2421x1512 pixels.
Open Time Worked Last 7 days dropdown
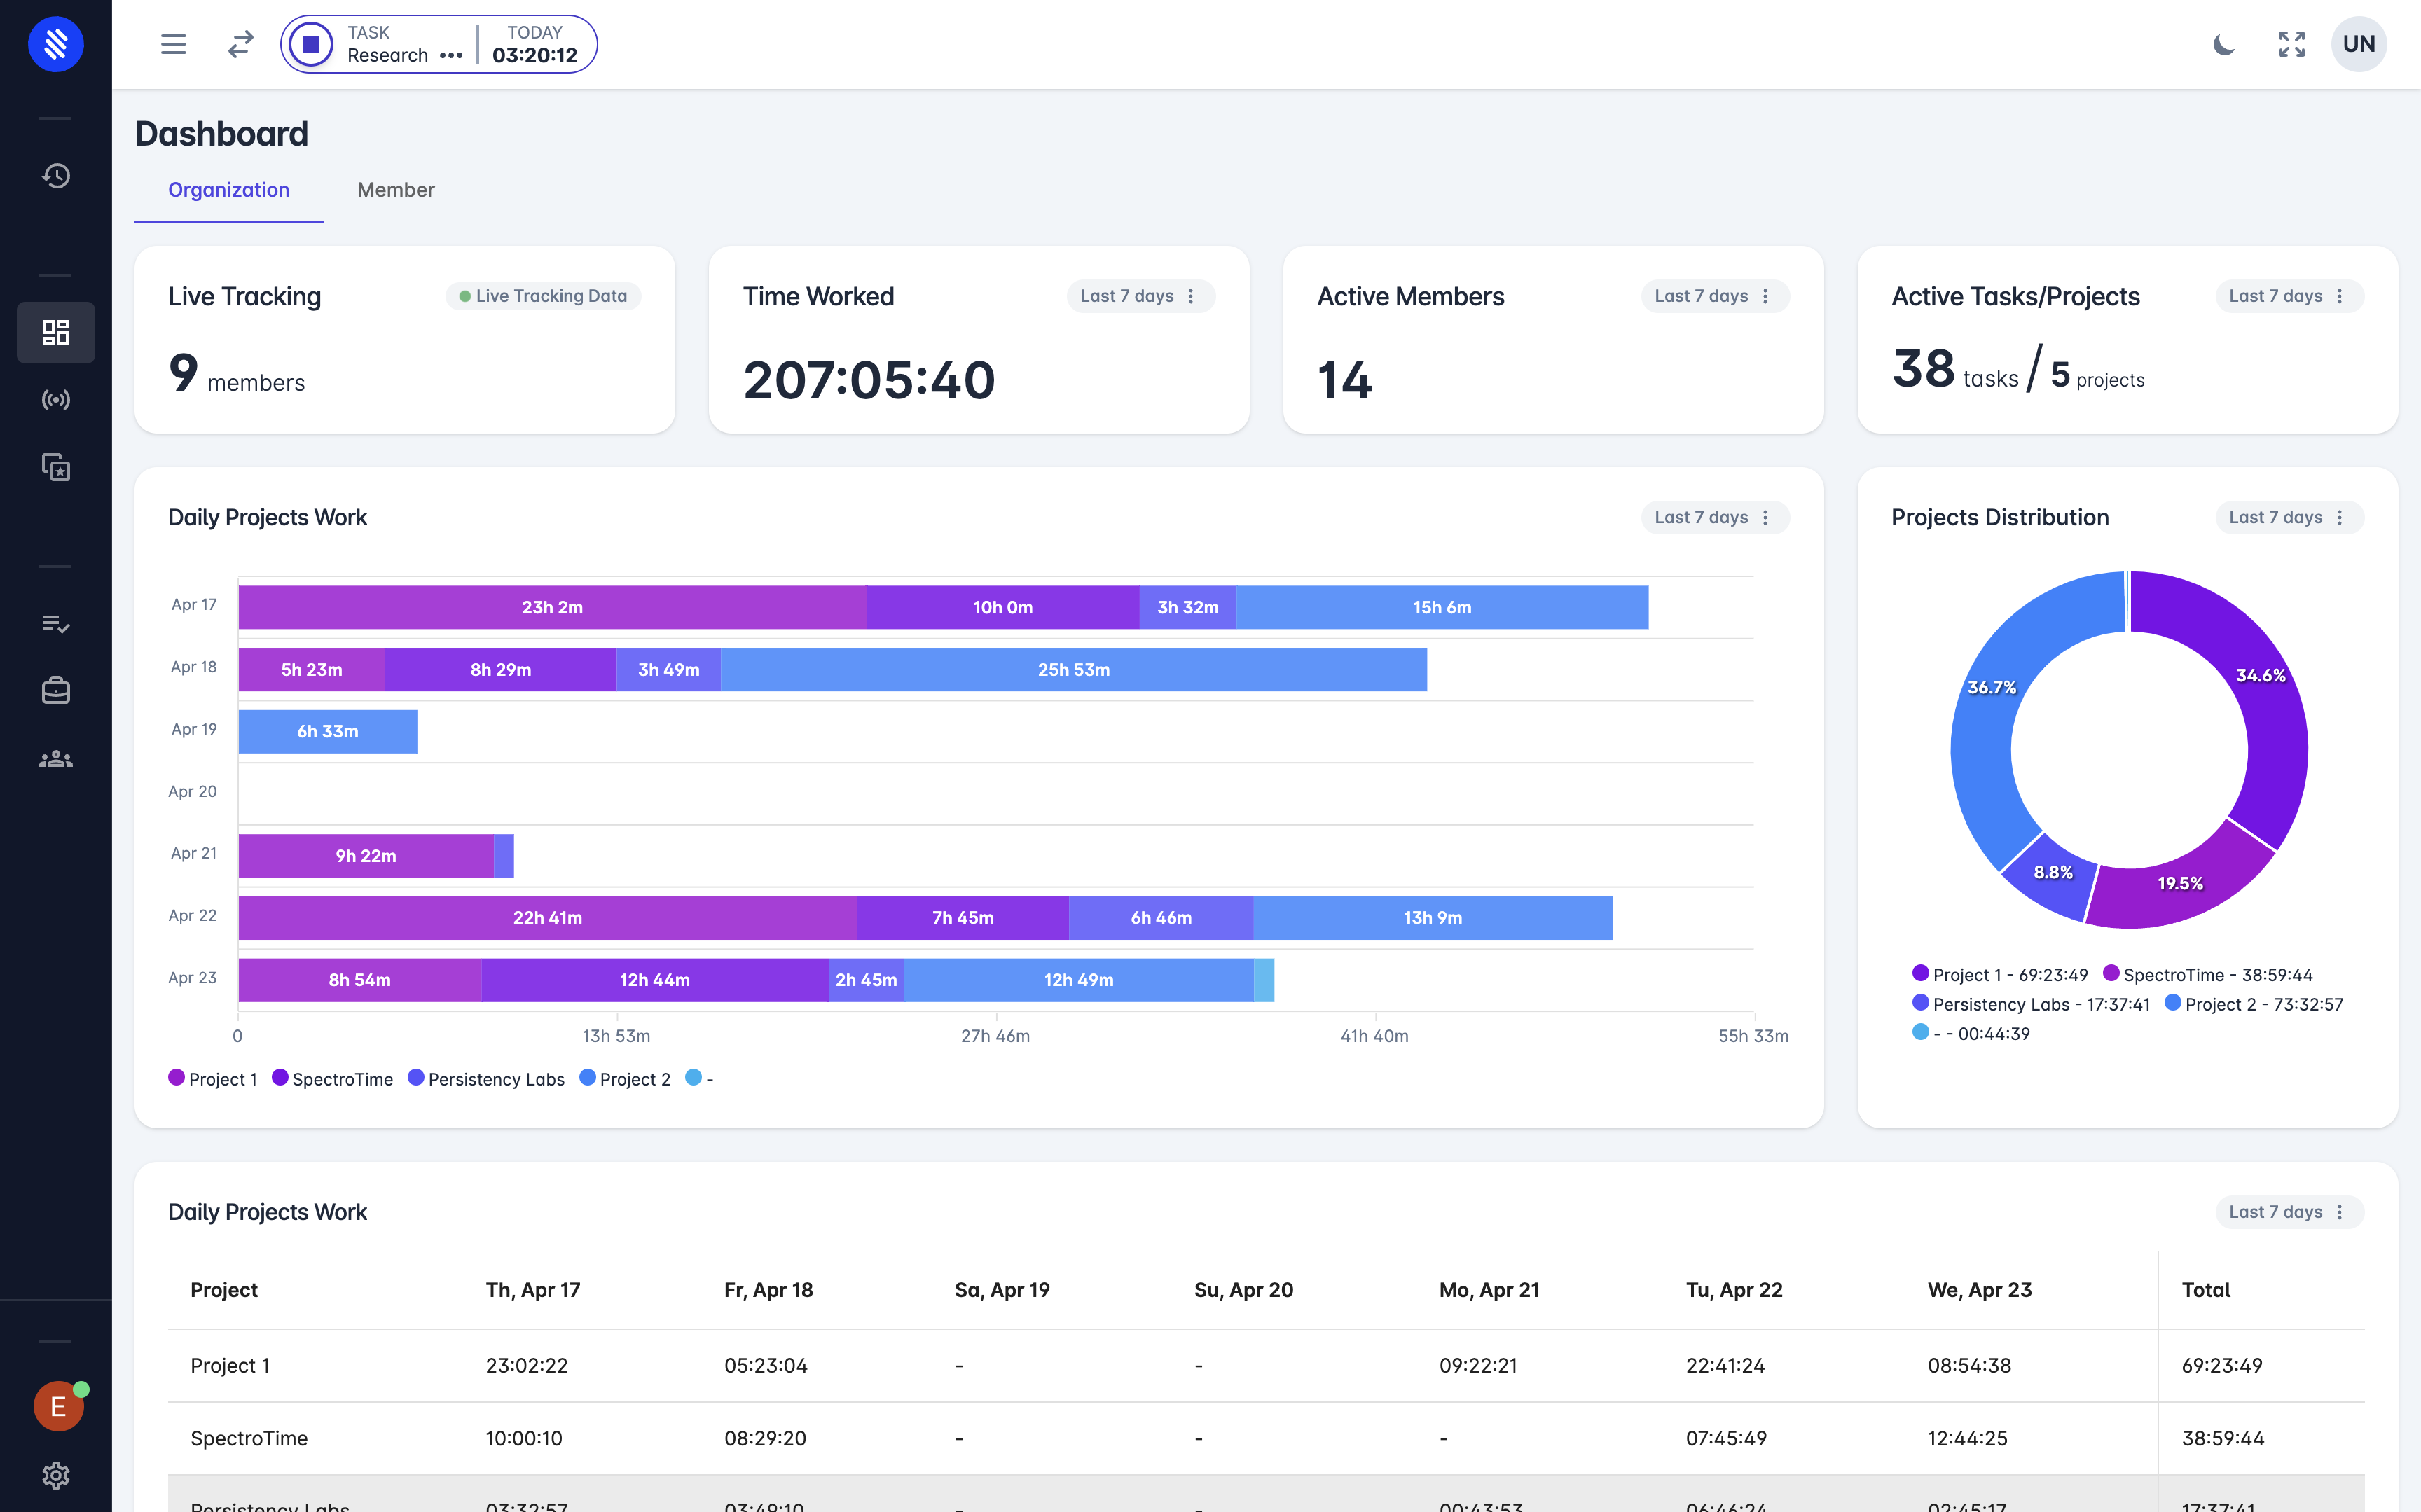[1140, 296]
